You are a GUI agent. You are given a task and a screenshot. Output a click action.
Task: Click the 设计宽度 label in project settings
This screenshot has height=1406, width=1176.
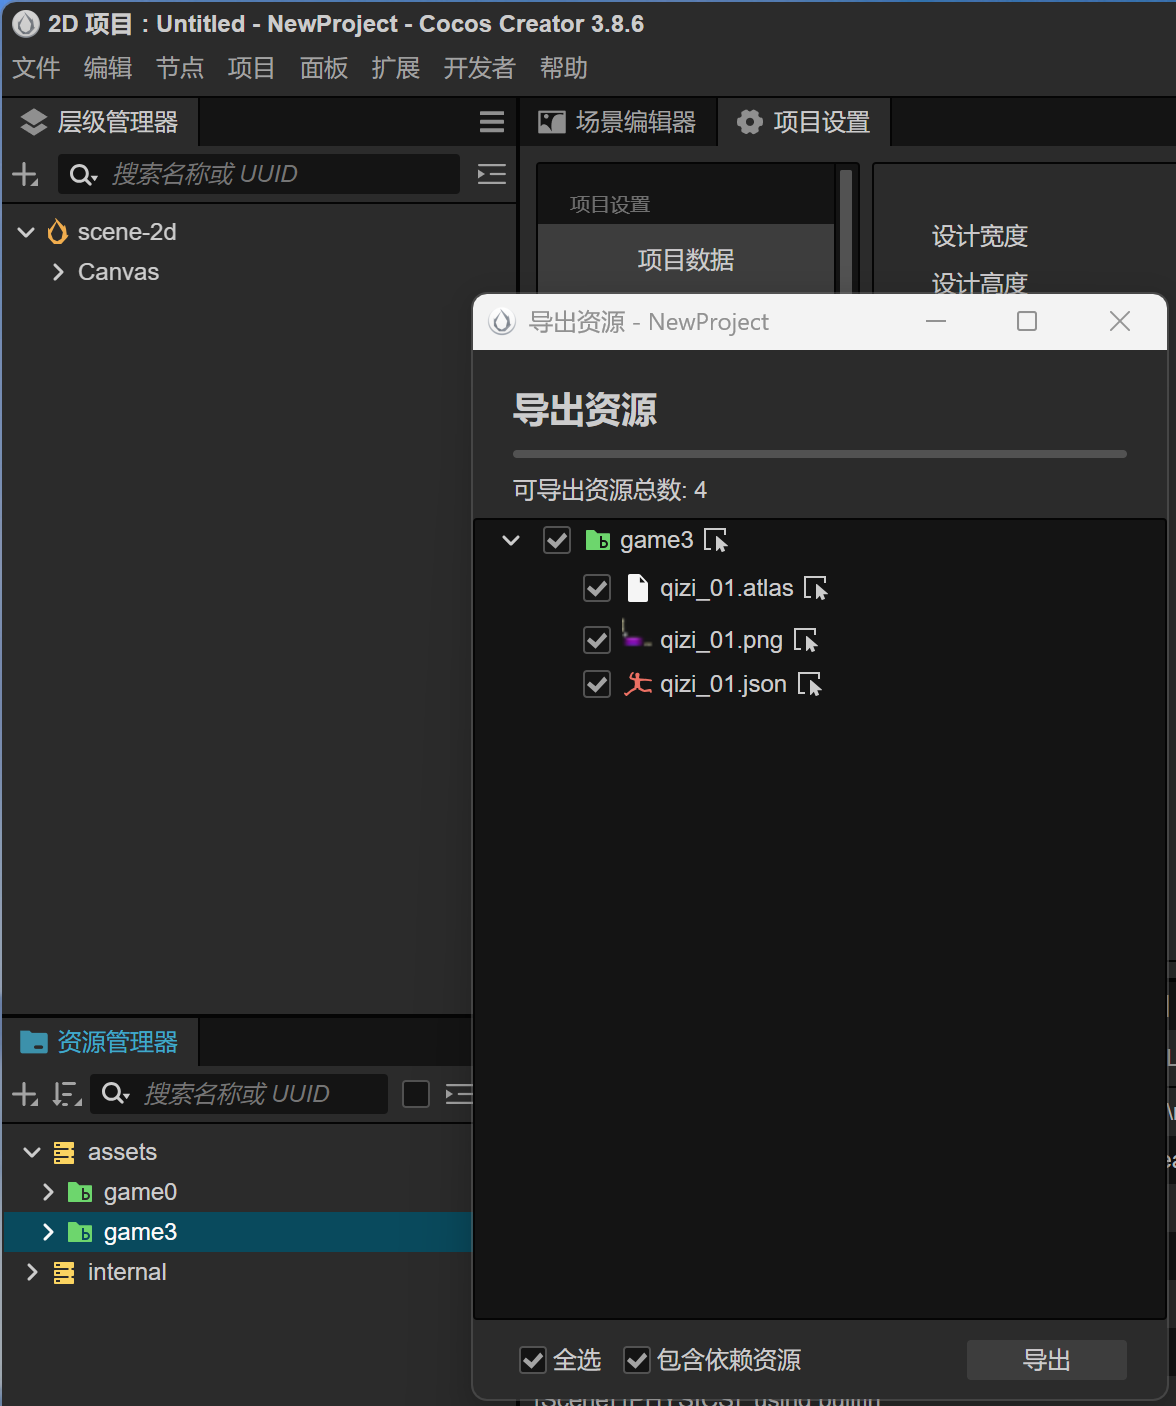[980, 236]
